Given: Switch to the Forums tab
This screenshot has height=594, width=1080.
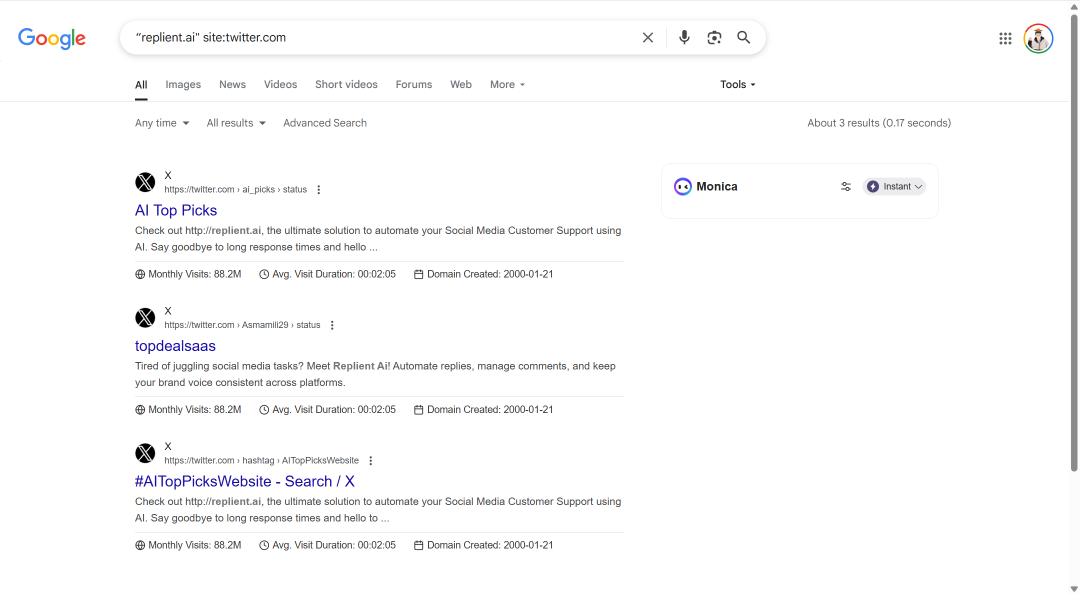Looking at the screenshot, I should pos(414,84).
